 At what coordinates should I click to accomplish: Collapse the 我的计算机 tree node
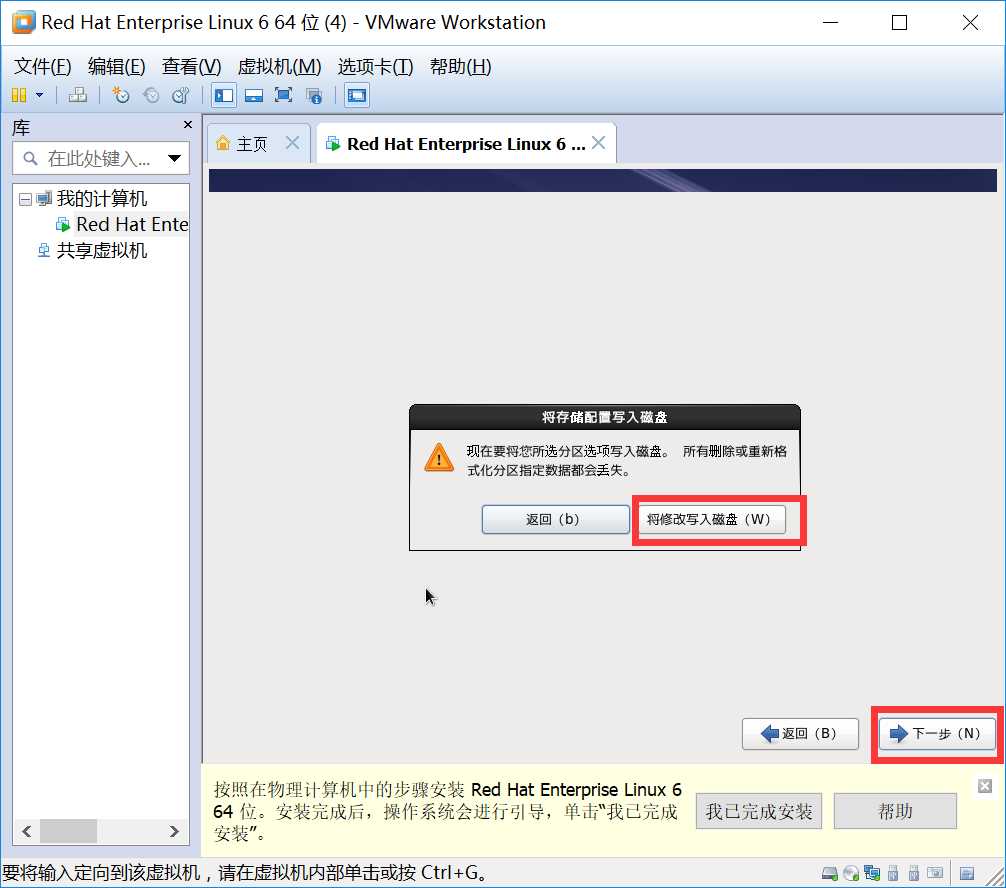point(25,200)
